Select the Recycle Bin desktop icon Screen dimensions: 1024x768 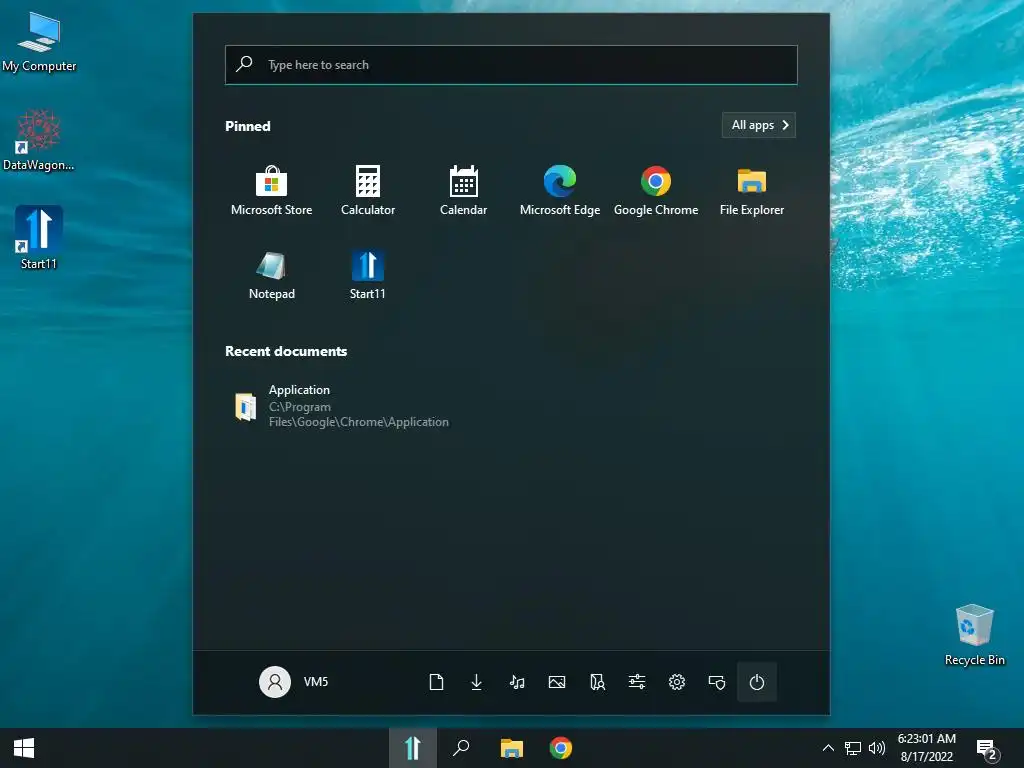(x=974, y=635)
